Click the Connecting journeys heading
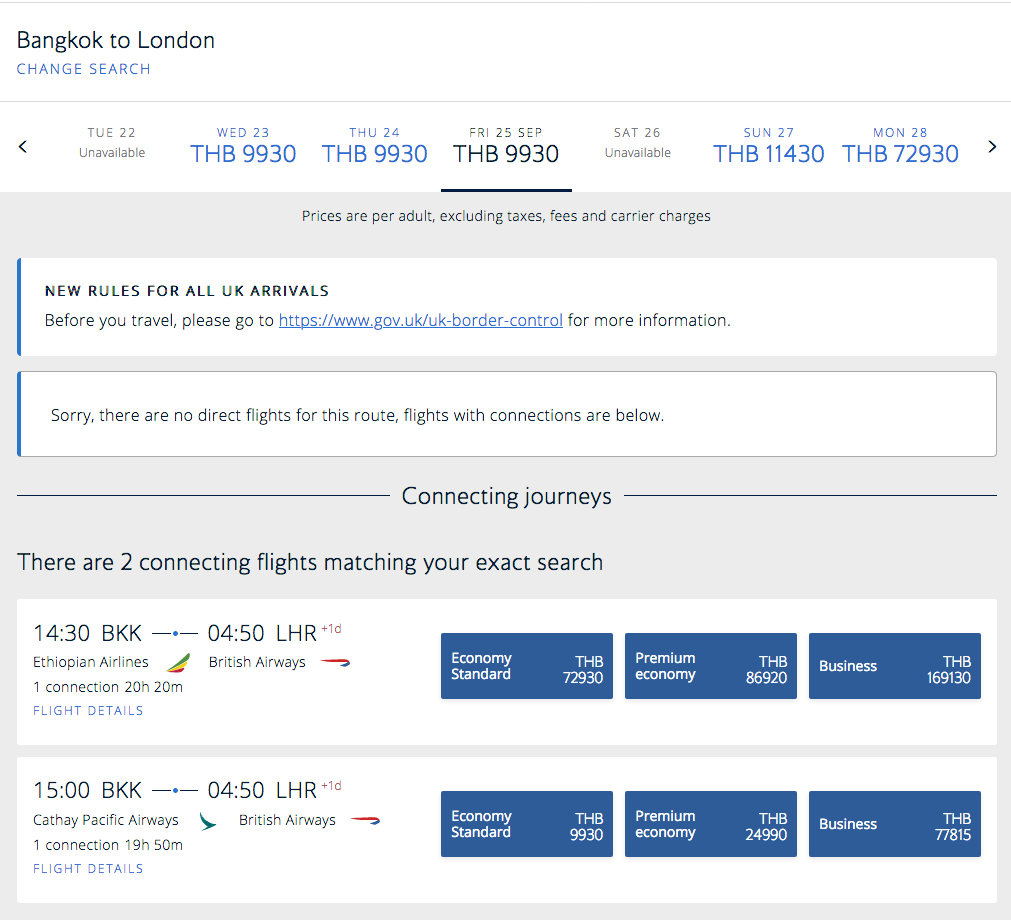This screenshot has height=920, width=1011. pos(507,496)
